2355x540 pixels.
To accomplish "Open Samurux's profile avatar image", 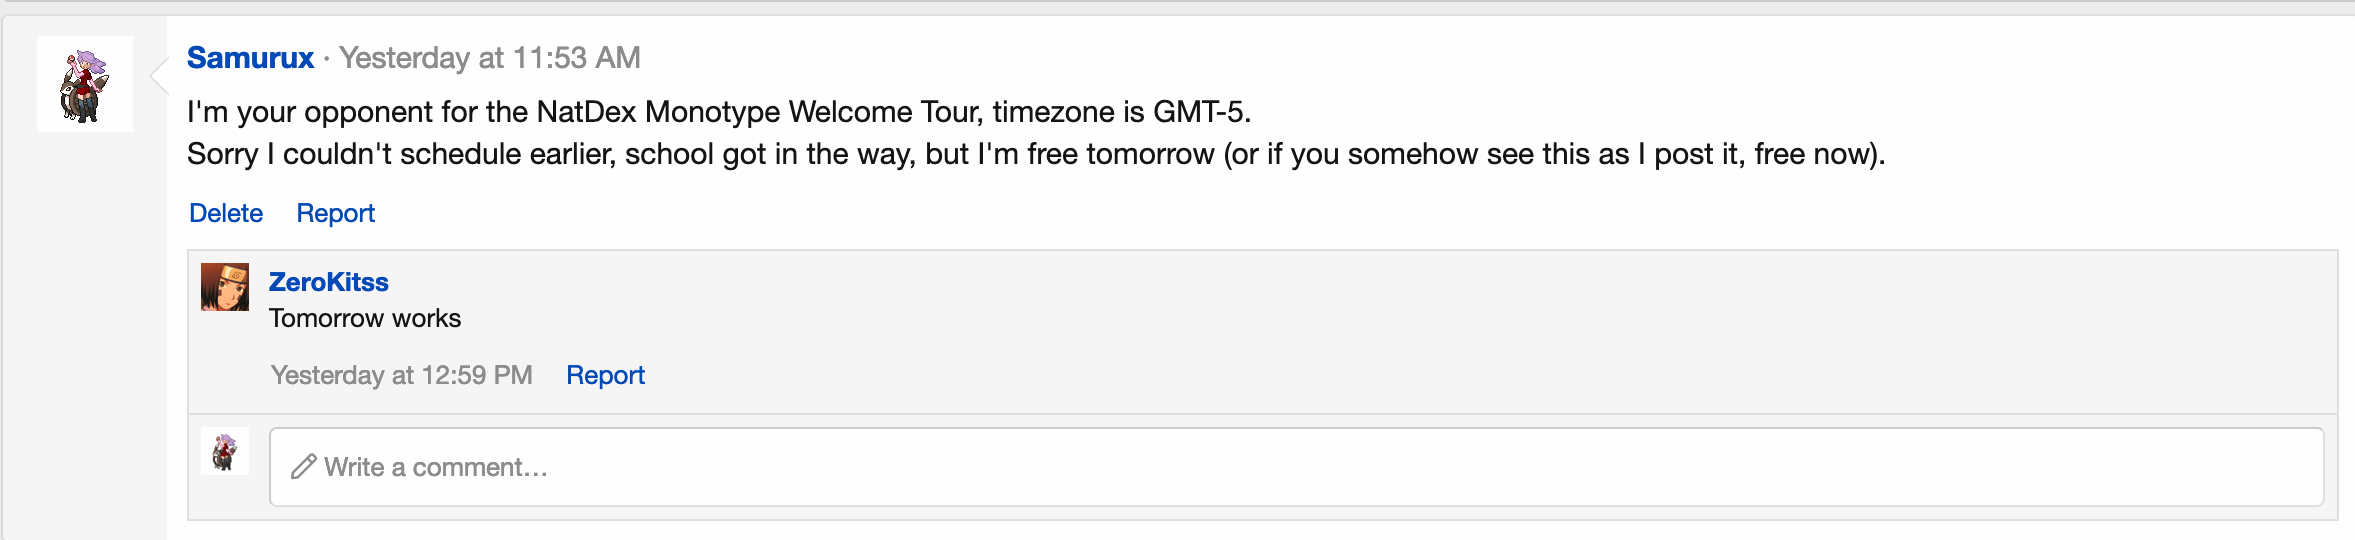I will click(85, 84).
